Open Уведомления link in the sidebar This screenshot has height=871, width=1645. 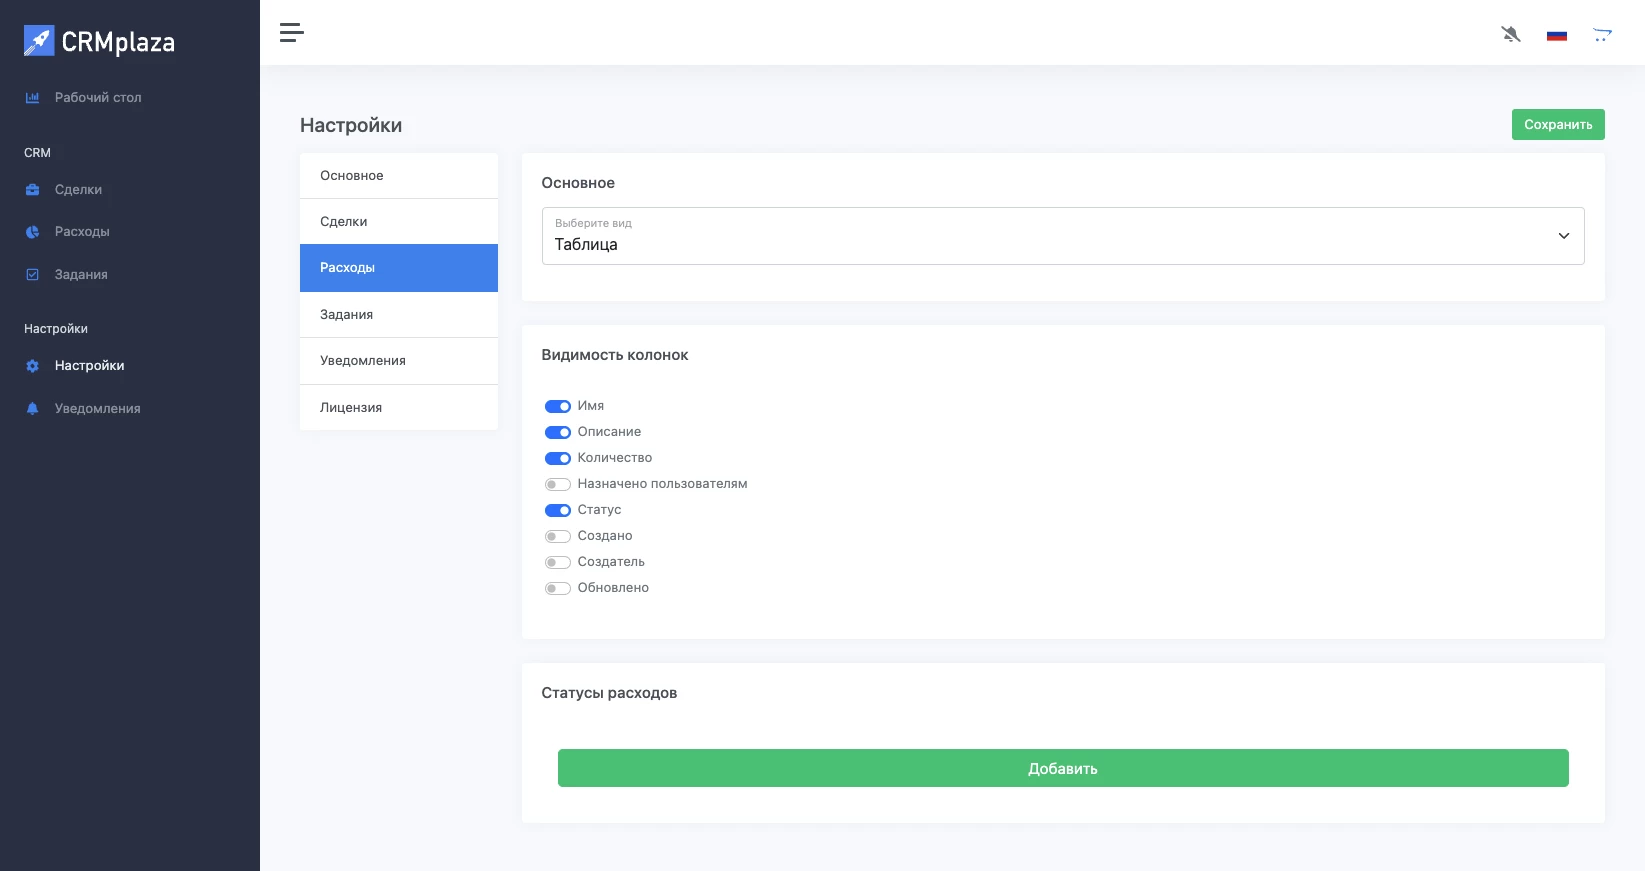(98, 408)
